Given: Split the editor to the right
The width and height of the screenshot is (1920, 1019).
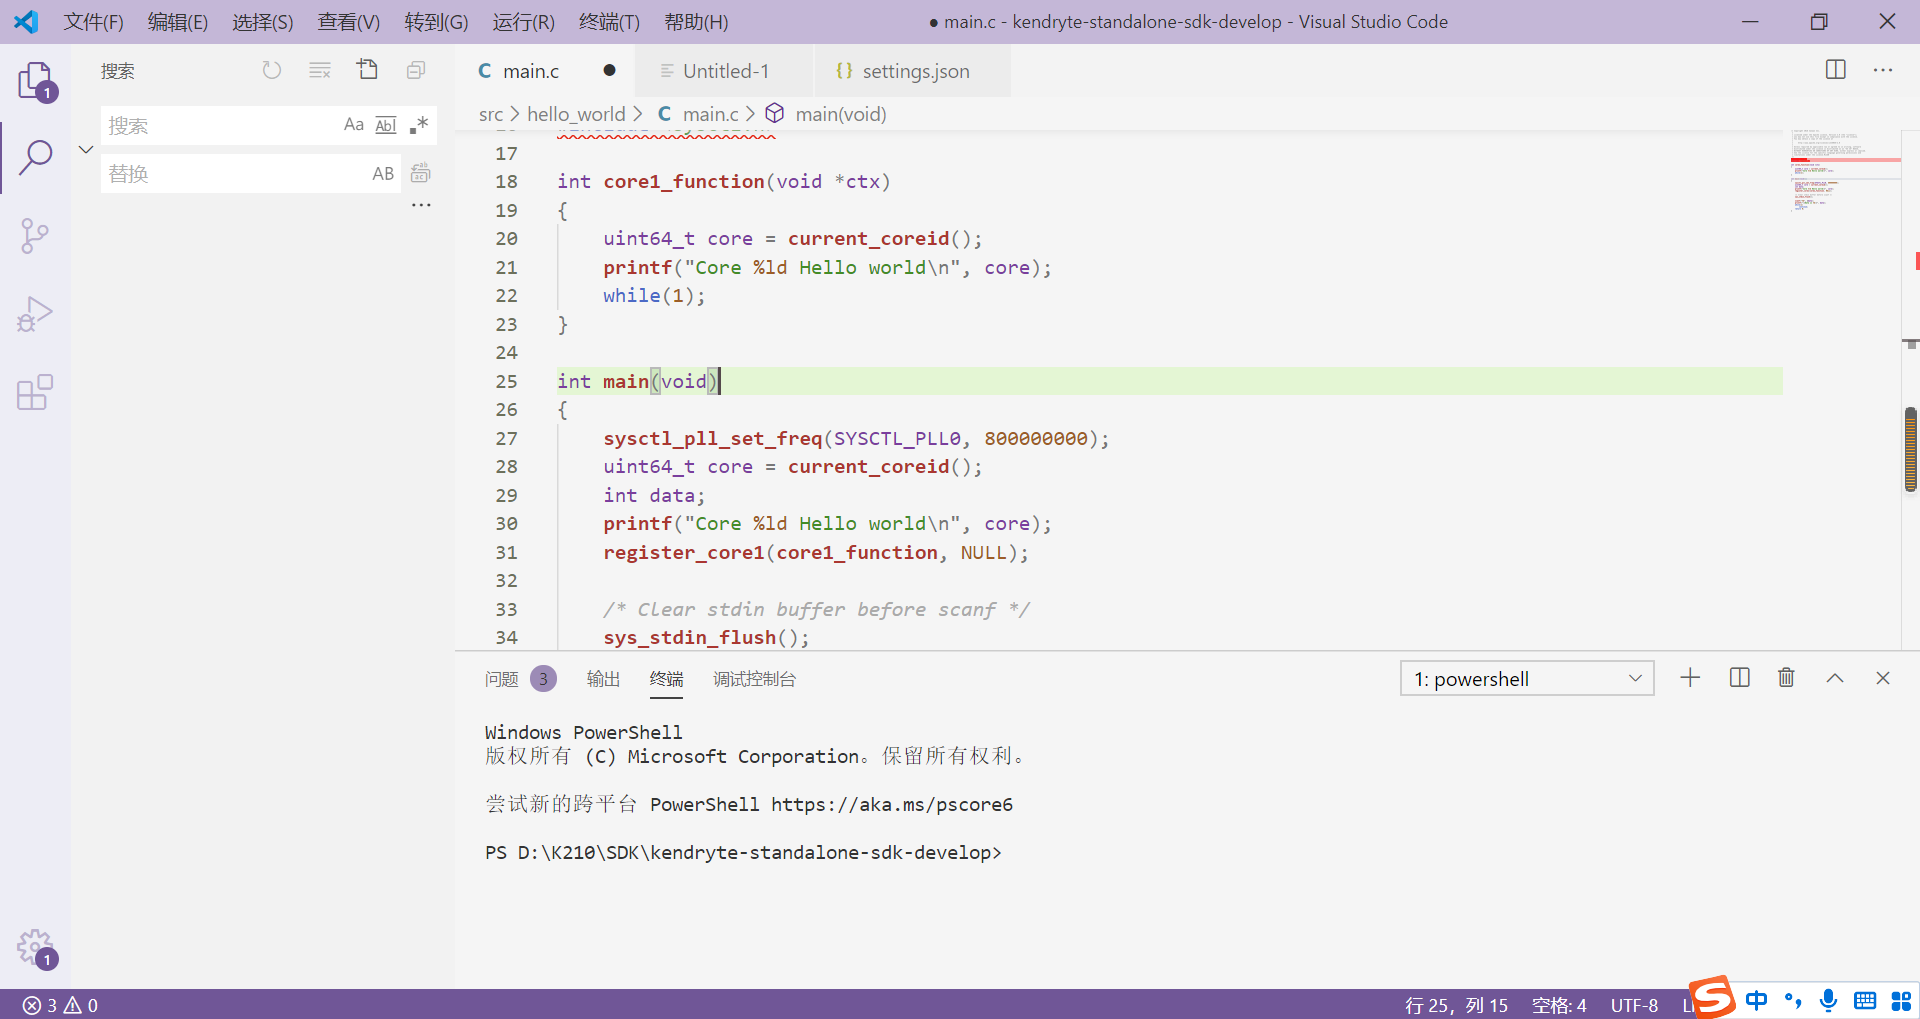Looking at the screenshot, I should [x=1836, y=70].
